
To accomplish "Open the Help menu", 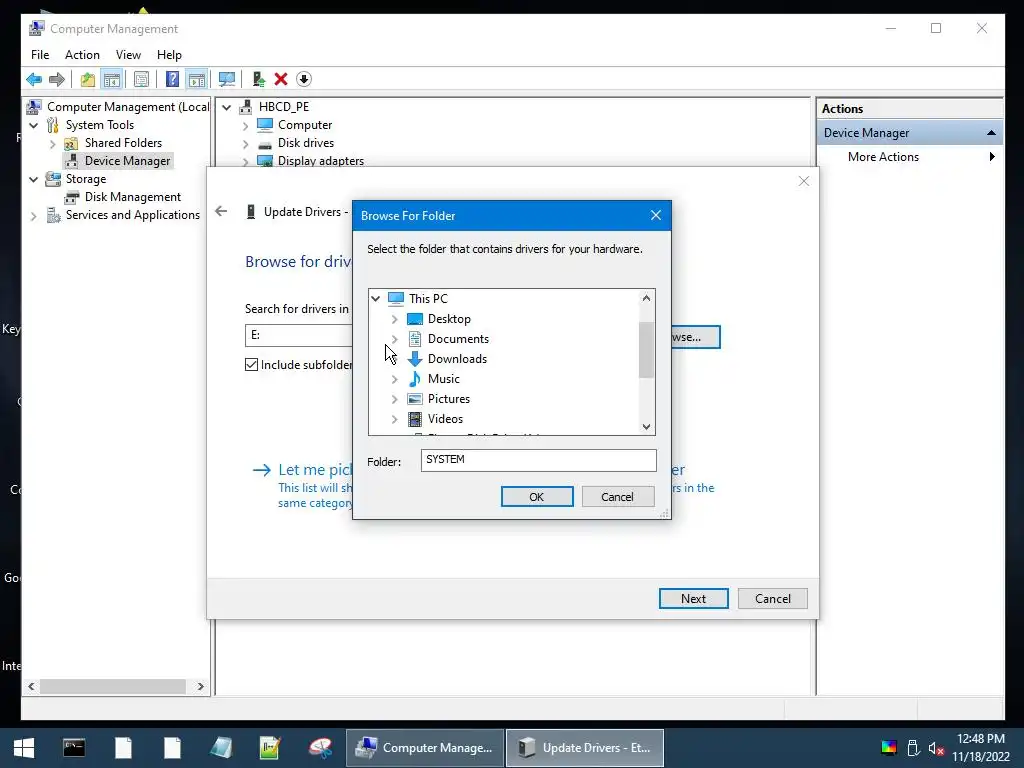I will (x=169, y=55).
